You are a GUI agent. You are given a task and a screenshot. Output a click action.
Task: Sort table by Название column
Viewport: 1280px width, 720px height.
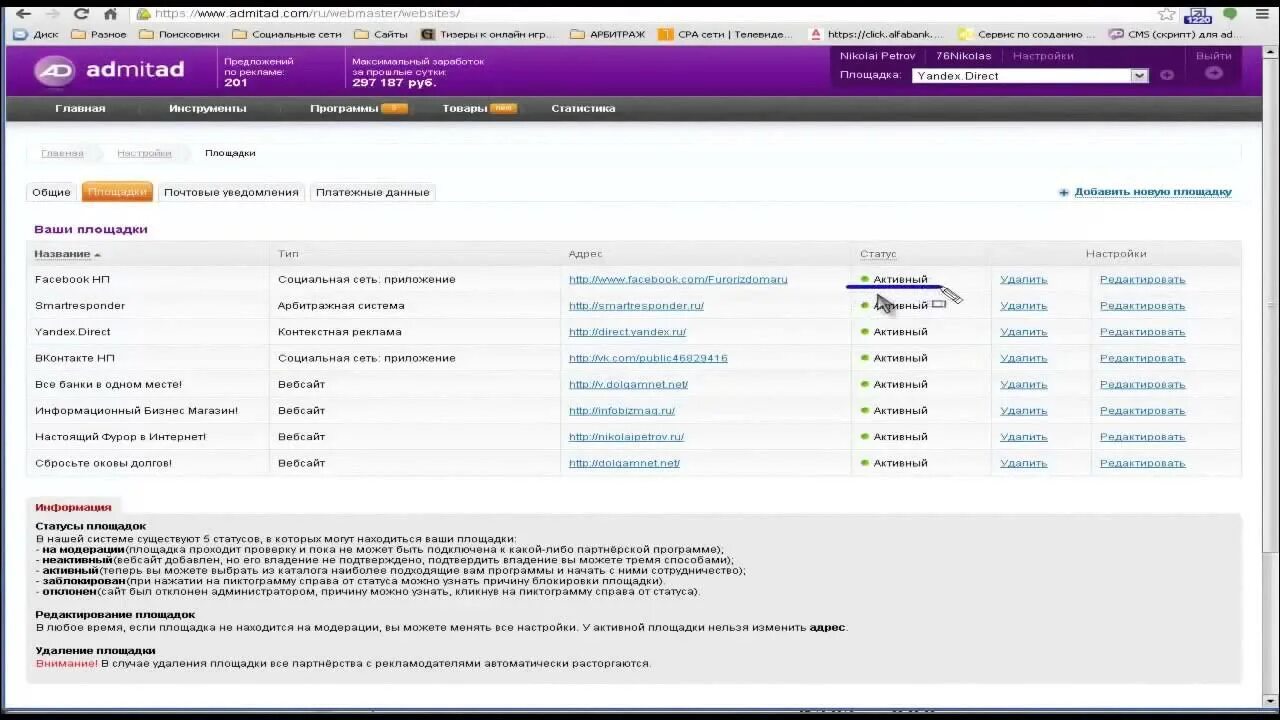pos(67,254)
